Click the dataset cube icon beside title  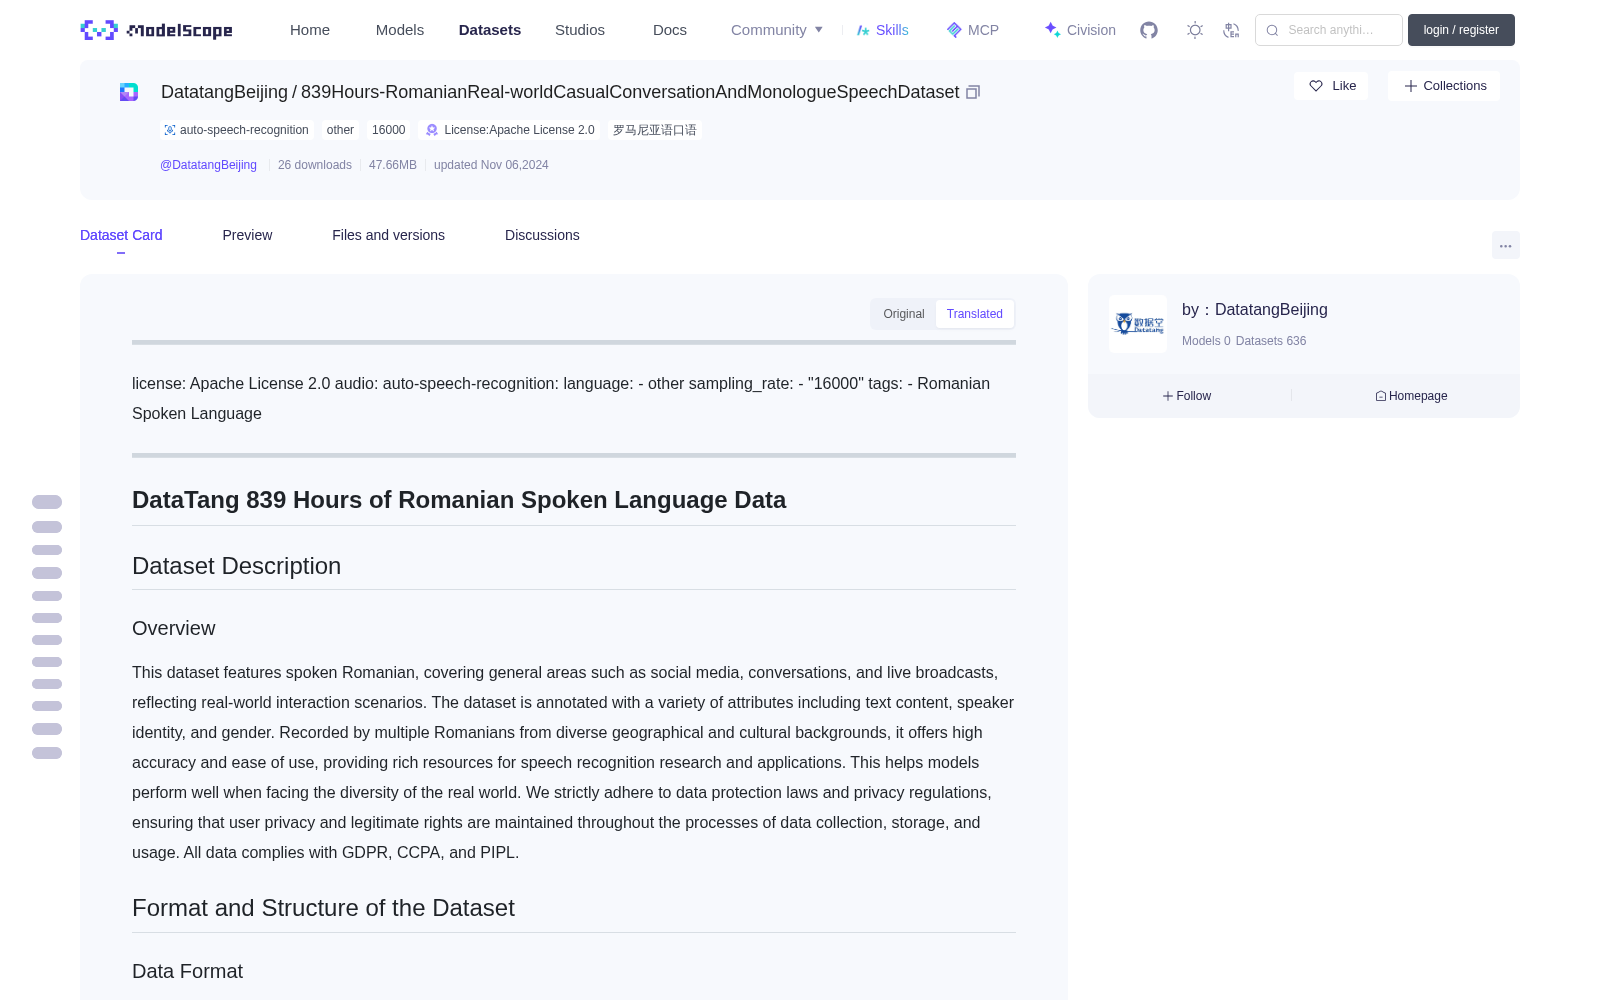pos(129,92)
